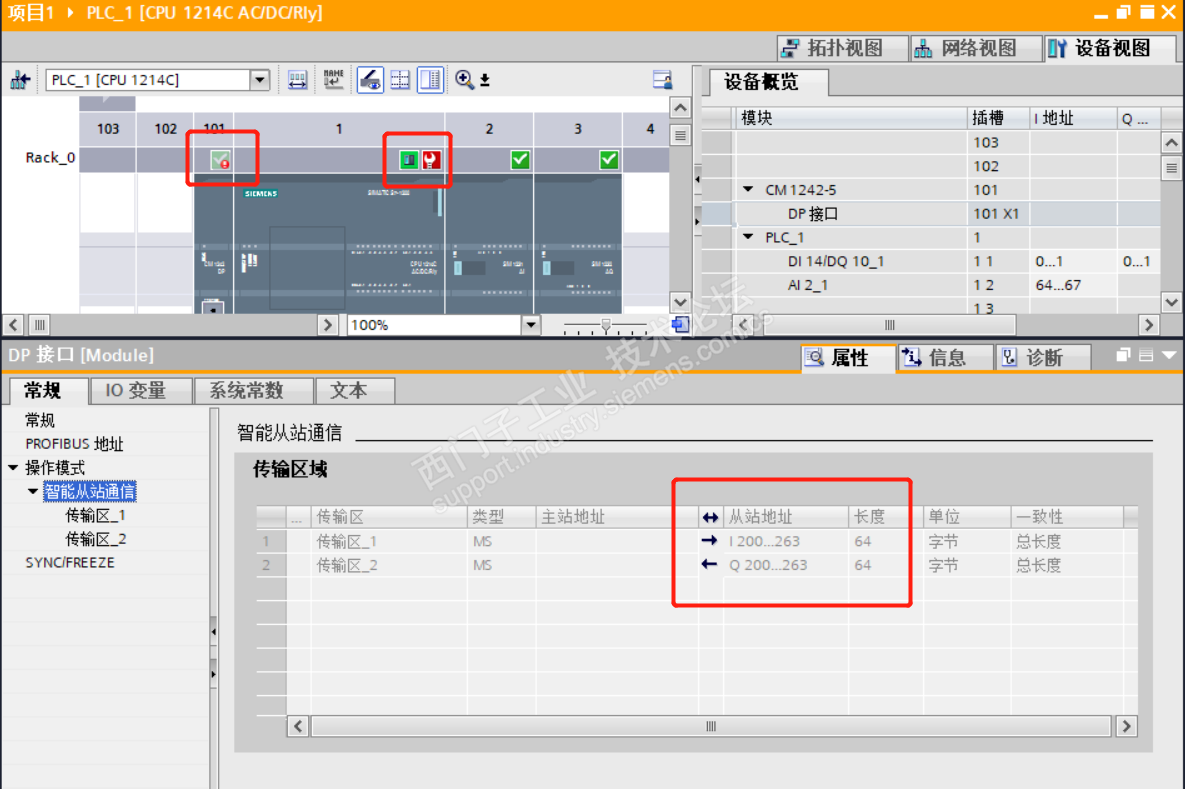Click the DI 14/DQ 10_1 row

click(x=931, y=261)
